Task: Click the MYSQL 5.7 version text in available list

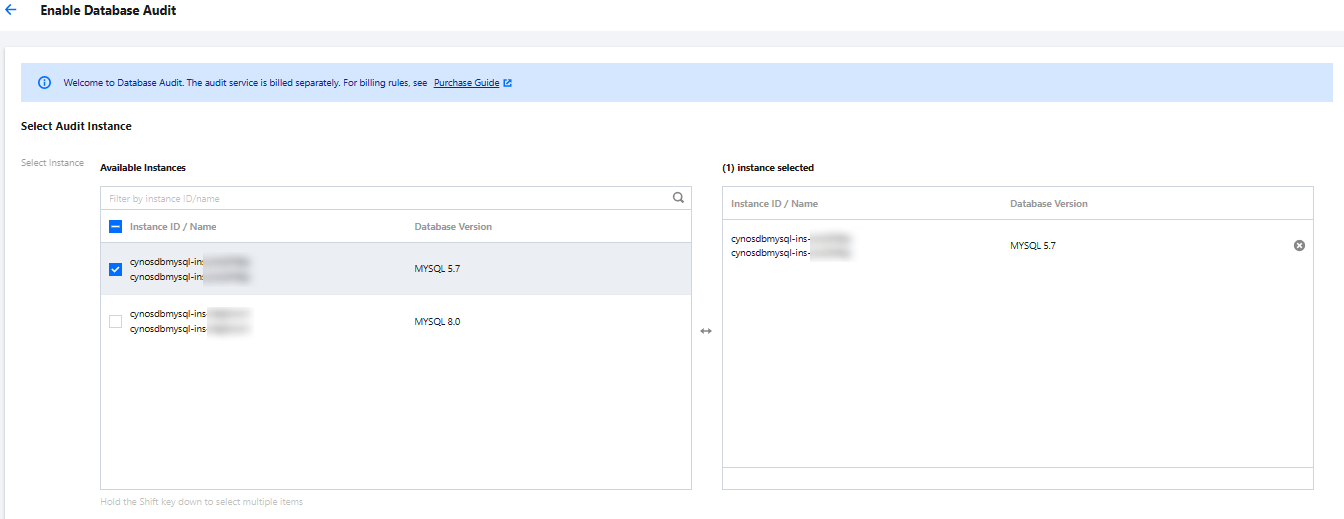Action: pyautogui.click(x=437, y=269)
